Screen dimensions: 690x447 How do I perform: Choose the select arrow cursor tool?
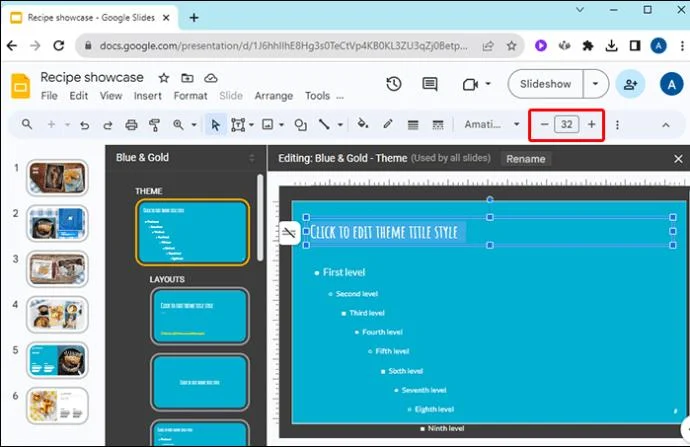click(215, 125)
